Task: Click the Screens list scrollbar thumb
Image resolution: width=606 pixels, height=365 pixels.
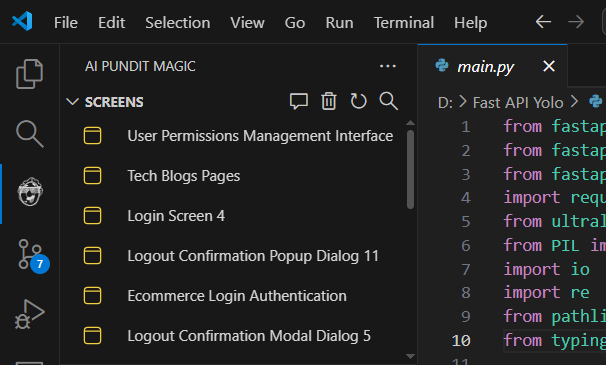Action: tap(410, 169)
